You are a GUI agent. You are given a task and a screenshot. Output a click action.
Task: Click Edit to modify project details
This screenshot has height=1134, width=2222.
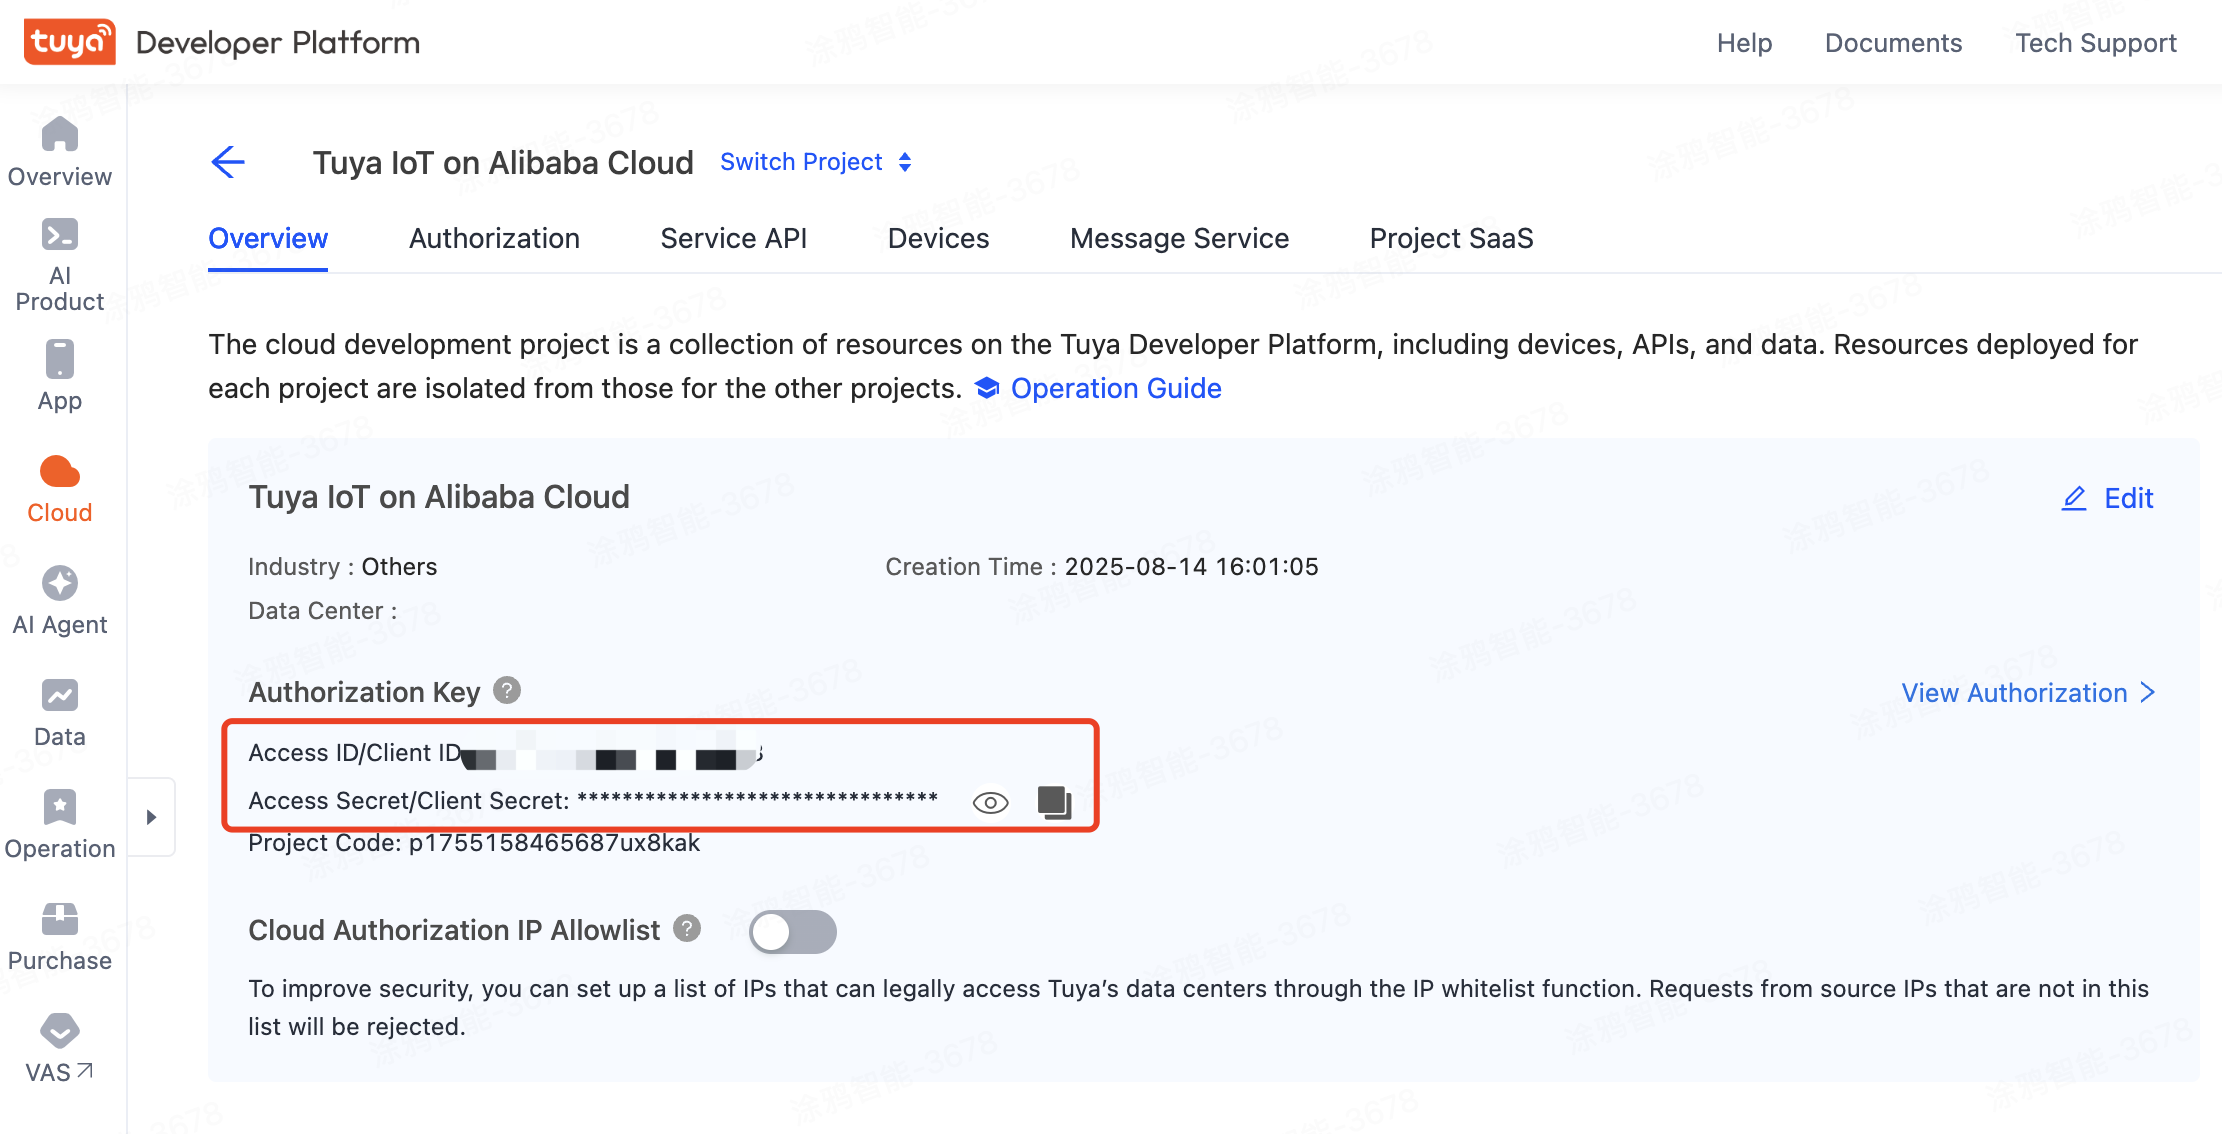(x=2109, y=498)
